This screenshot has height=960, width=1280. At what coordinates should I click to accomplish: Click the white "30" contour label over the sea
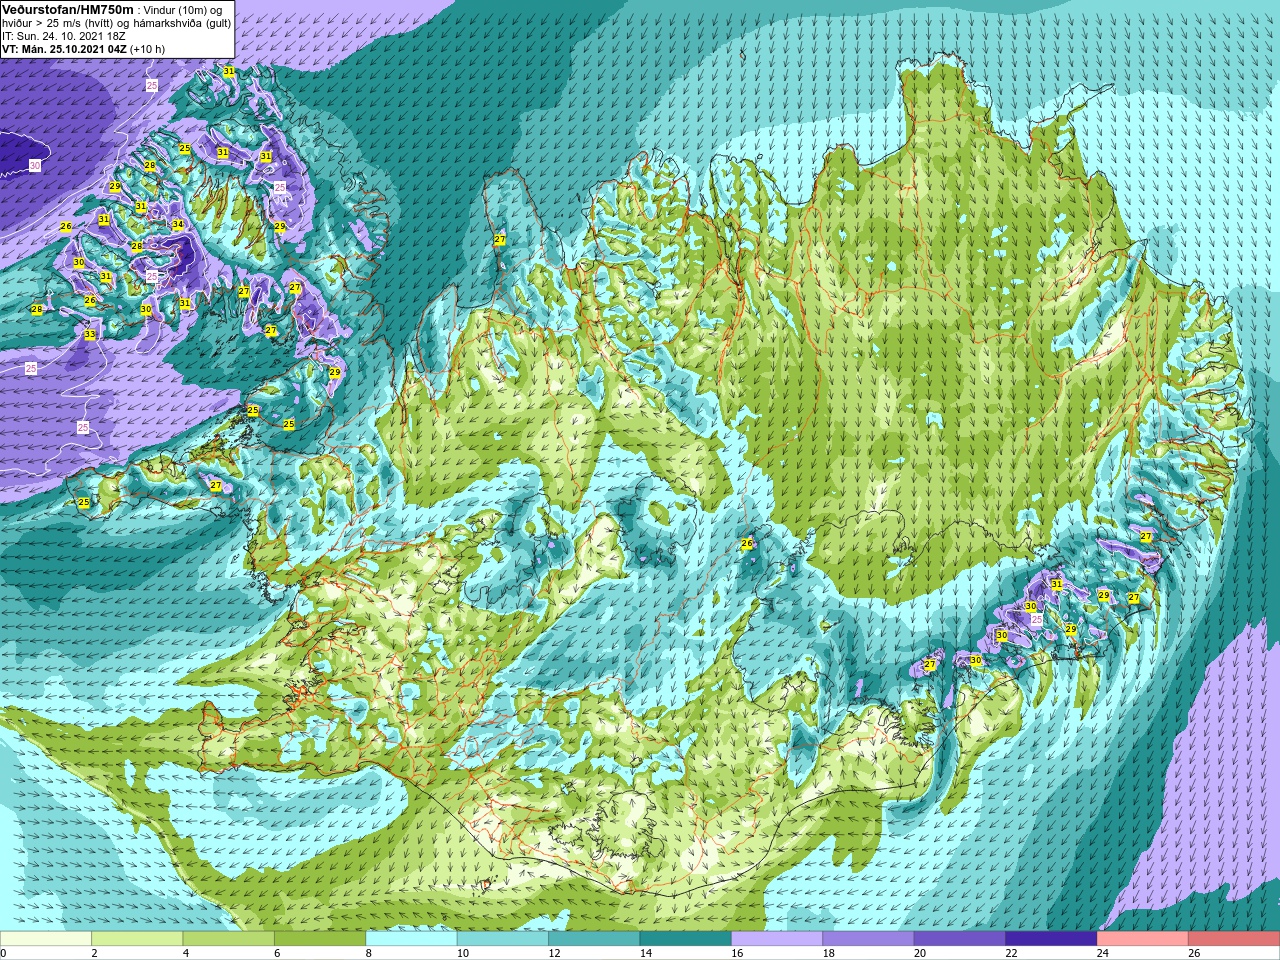coord(35,165)
